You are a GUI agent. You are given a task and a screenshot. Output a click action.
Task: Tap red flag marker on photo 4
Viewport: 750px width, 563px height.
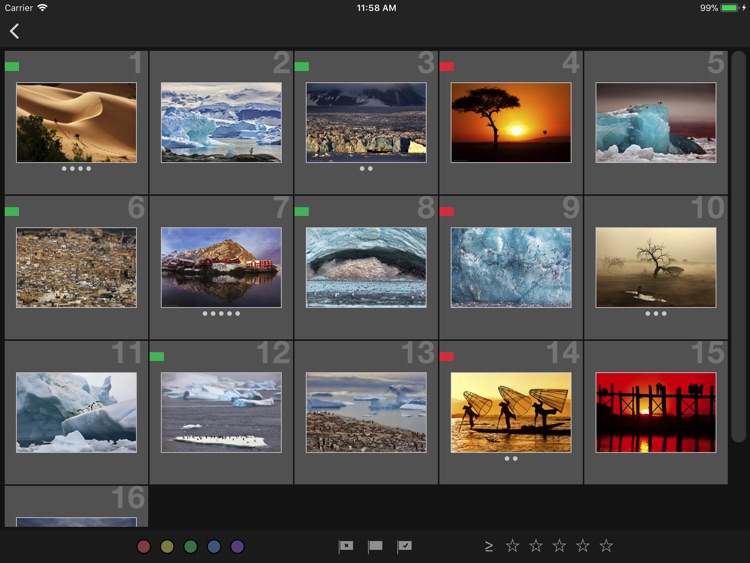tap(447, 66)
